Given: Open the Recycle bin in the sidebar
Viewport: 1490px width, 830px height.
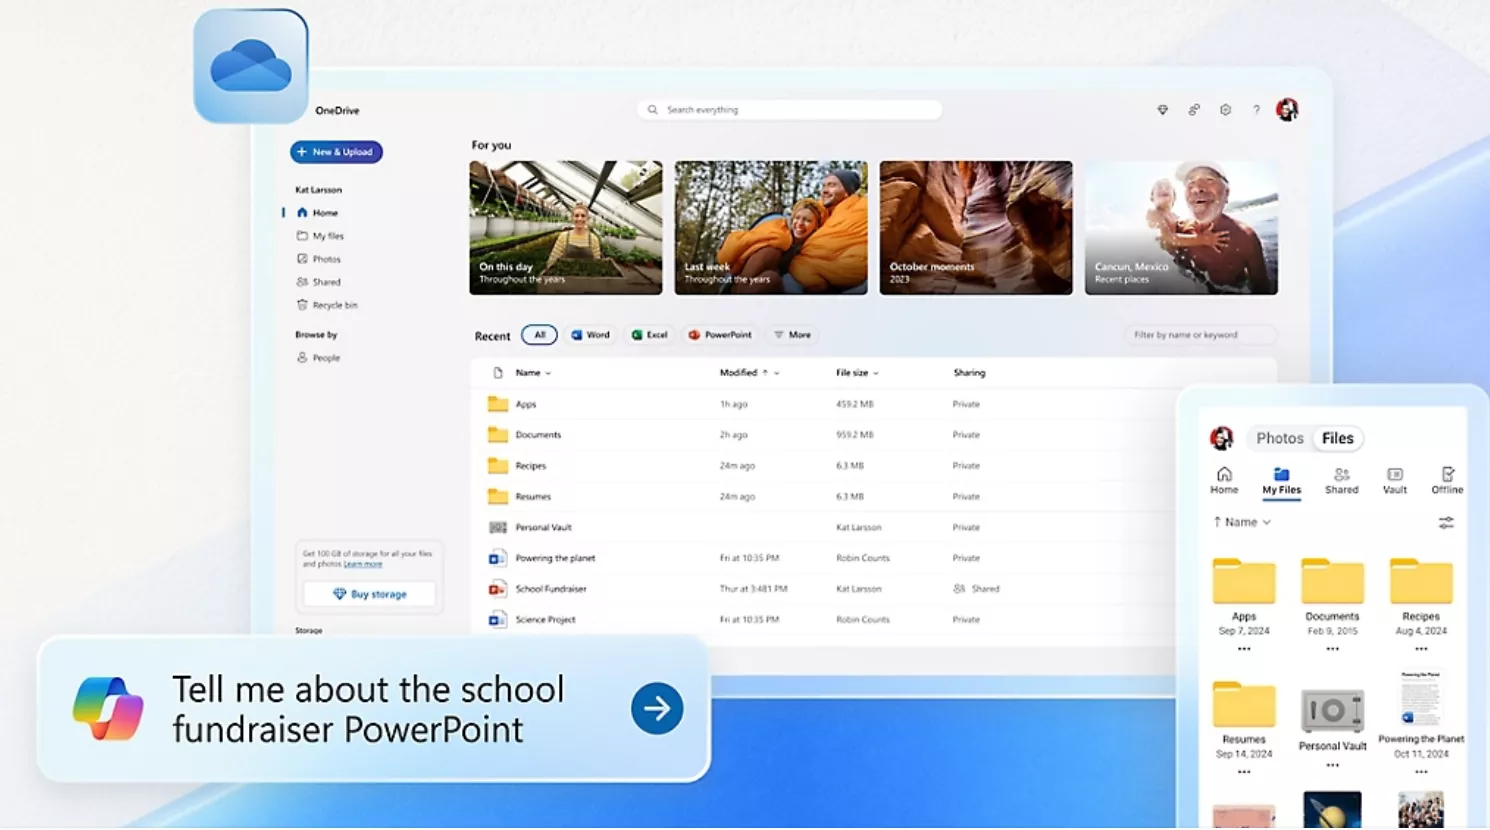Looking at the screenshot, I should (x=330, y=305).
